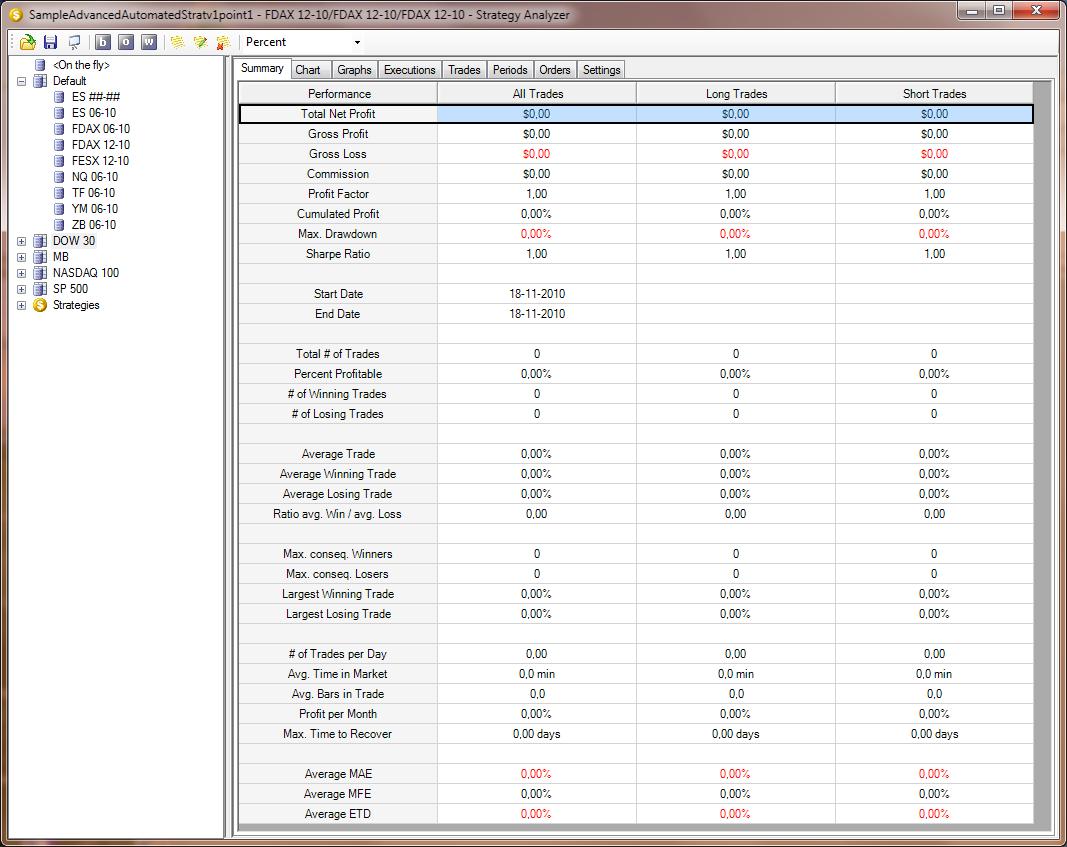Open the Executions tab
The height and width of the screenshot is (847, 1067).
(410, 69)
